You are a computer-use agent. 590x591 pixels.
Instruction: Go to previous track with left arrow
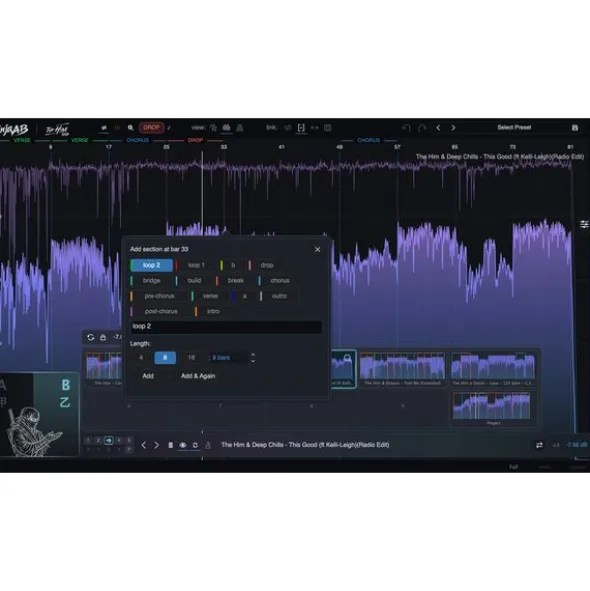point(144,446)
